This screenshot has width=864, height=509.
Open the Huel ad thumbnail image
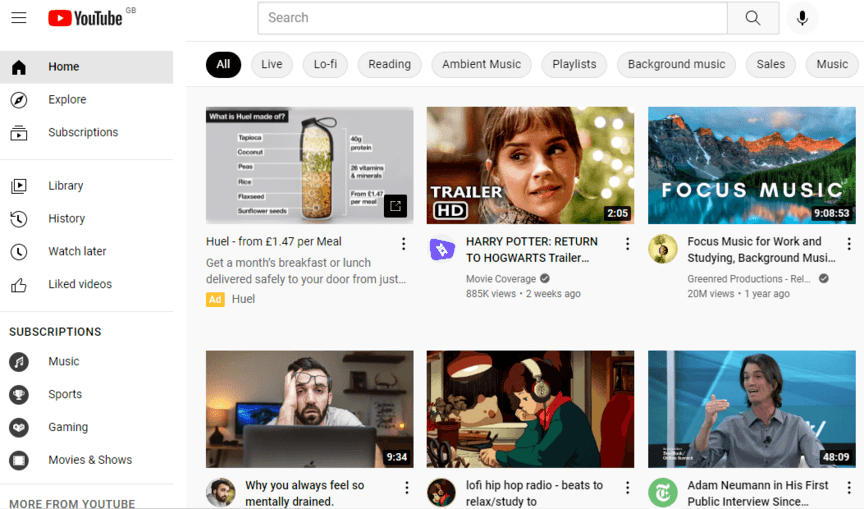pos(310,165)
